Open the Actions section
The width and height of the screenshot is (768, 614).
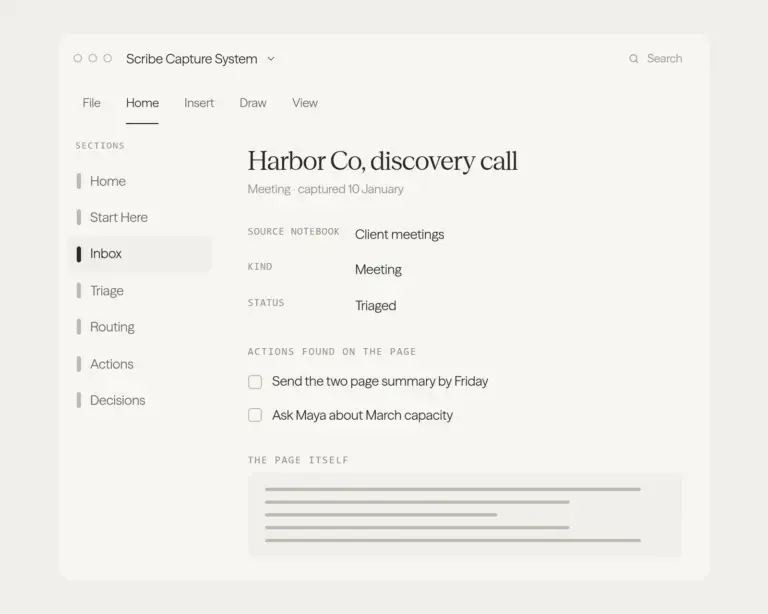tap(140, 364)
